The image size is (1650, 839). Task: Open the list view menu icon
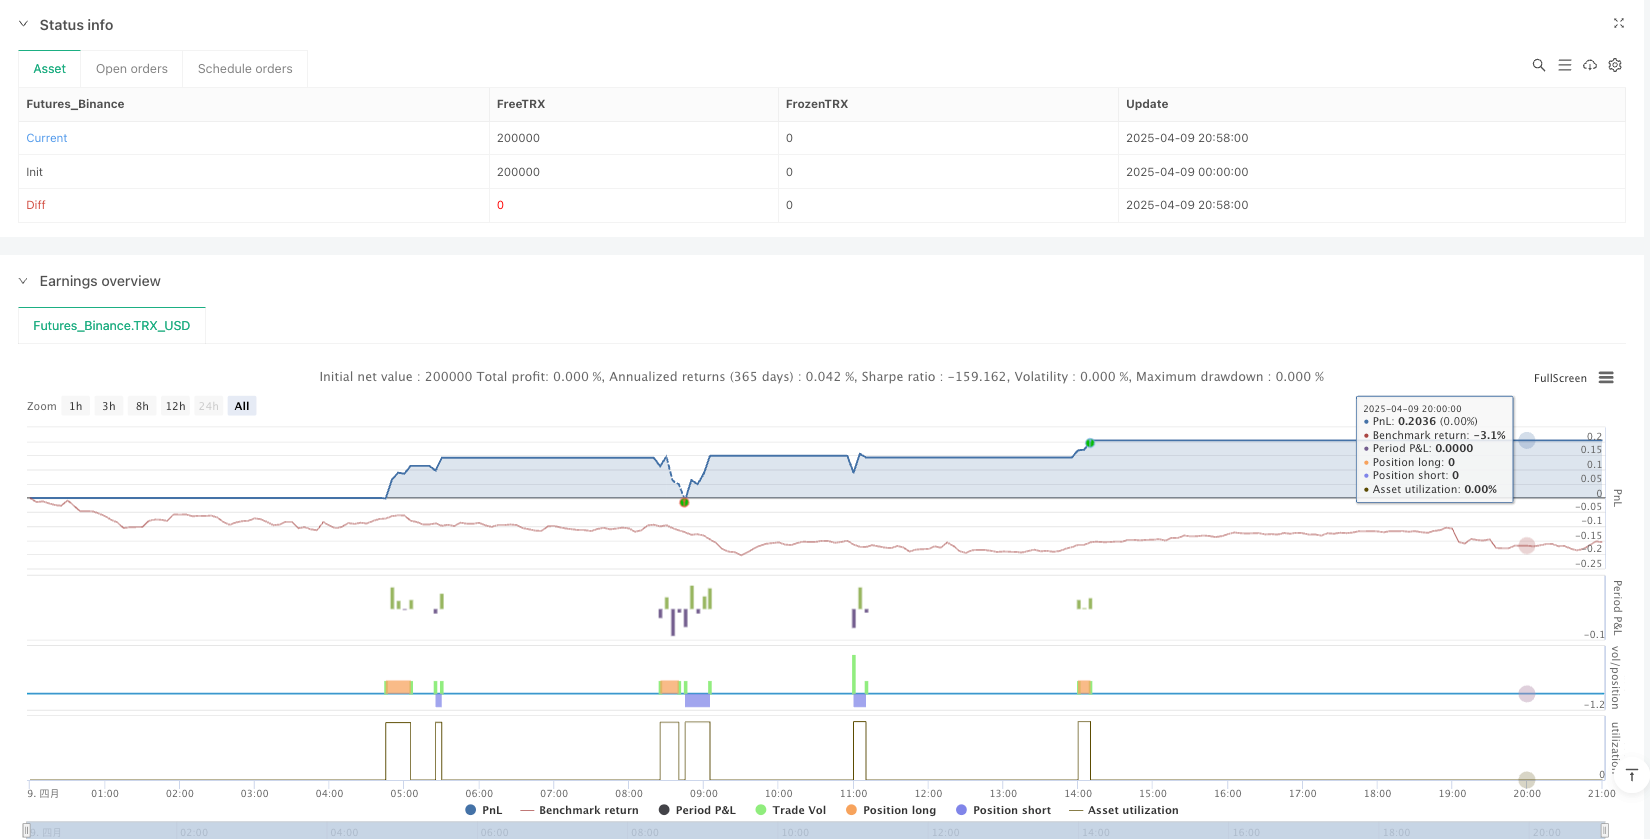(1565, 65)
